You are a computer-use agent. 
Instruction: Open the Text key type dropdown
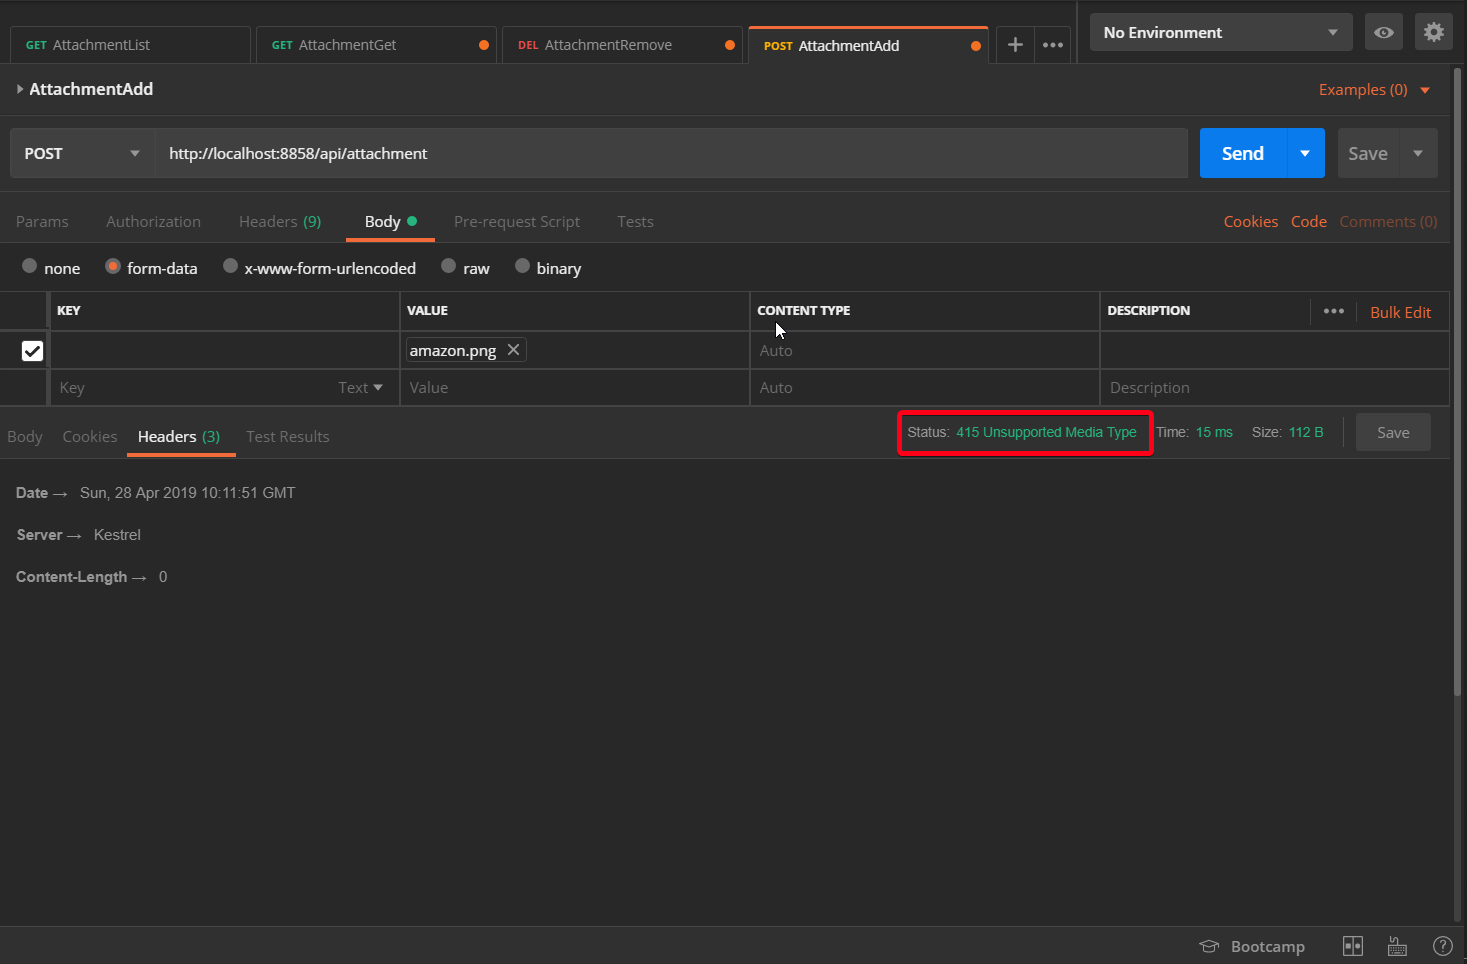coord(360,388)
